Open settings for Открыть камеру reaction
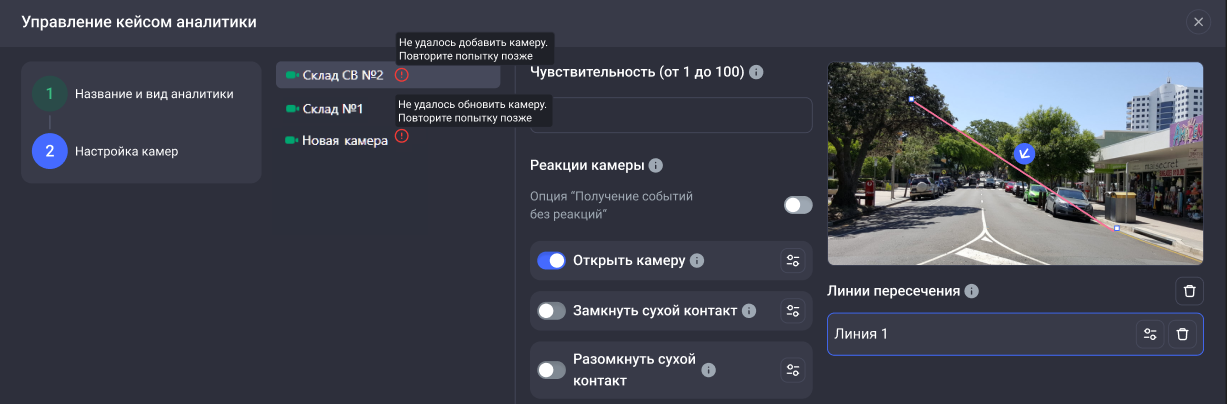The width and height of the screenshot is (1227, 404). [793, 261]
